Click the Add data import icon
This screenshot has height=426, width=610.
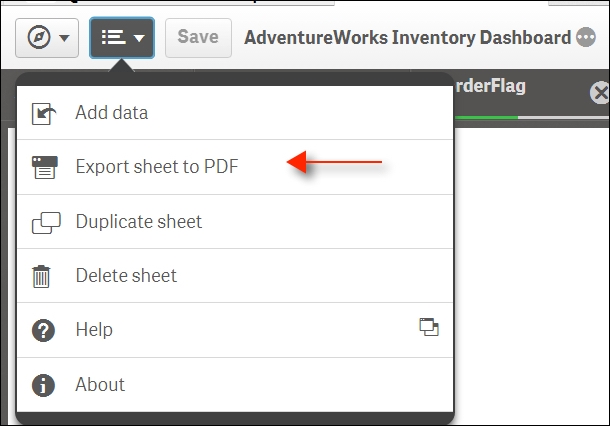(44, 114)
